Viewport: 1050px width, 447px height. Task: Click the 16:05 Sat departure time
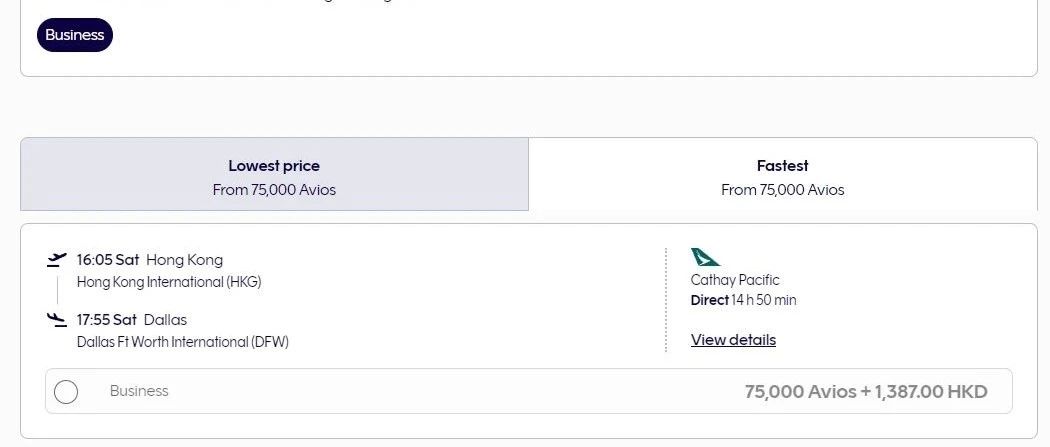[x=108, y=260]
